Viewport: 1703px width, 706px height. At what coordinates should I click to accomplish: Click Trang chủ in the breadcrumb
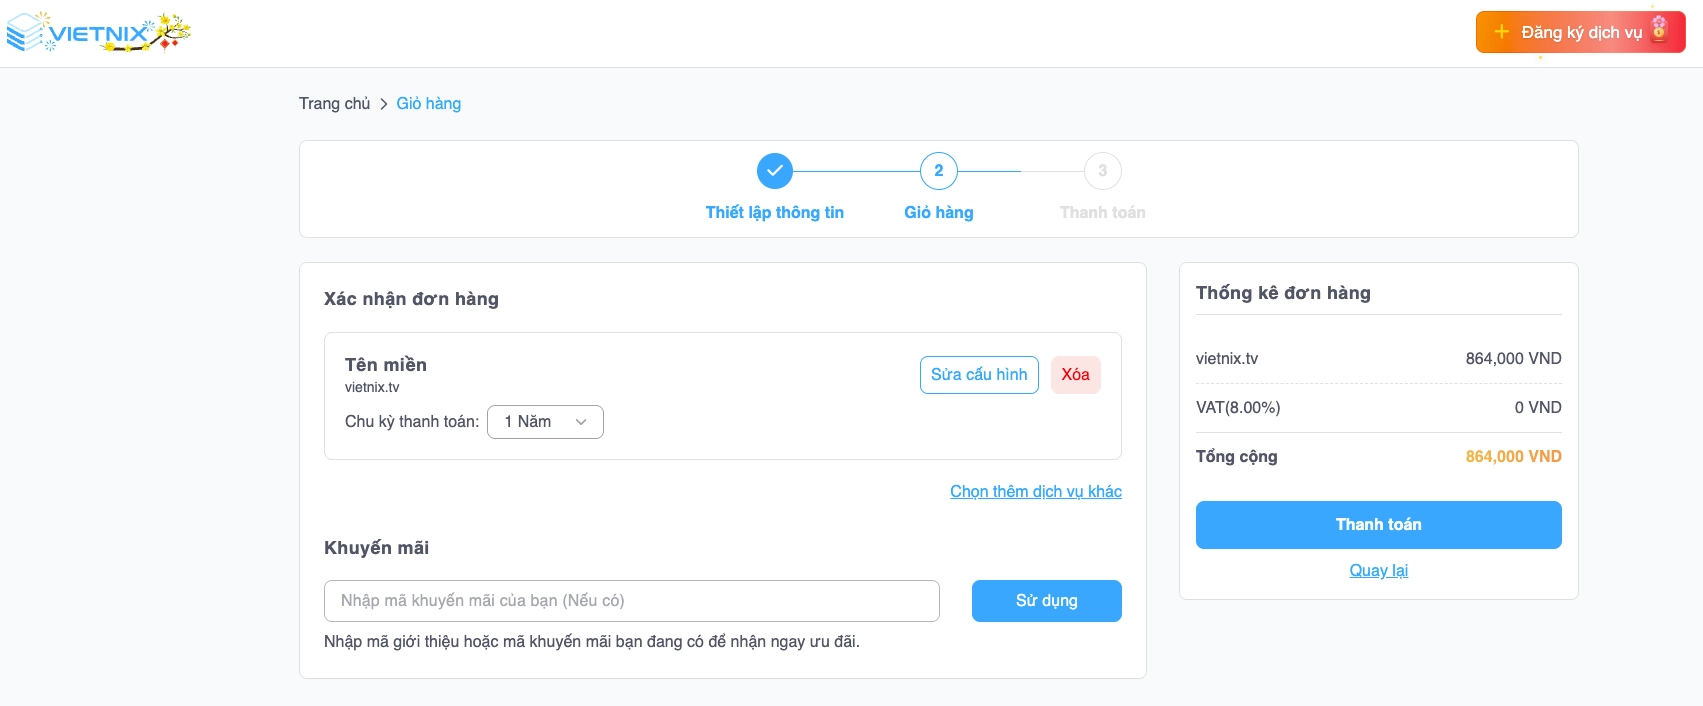pyautogui.click(x=334, y=104)
